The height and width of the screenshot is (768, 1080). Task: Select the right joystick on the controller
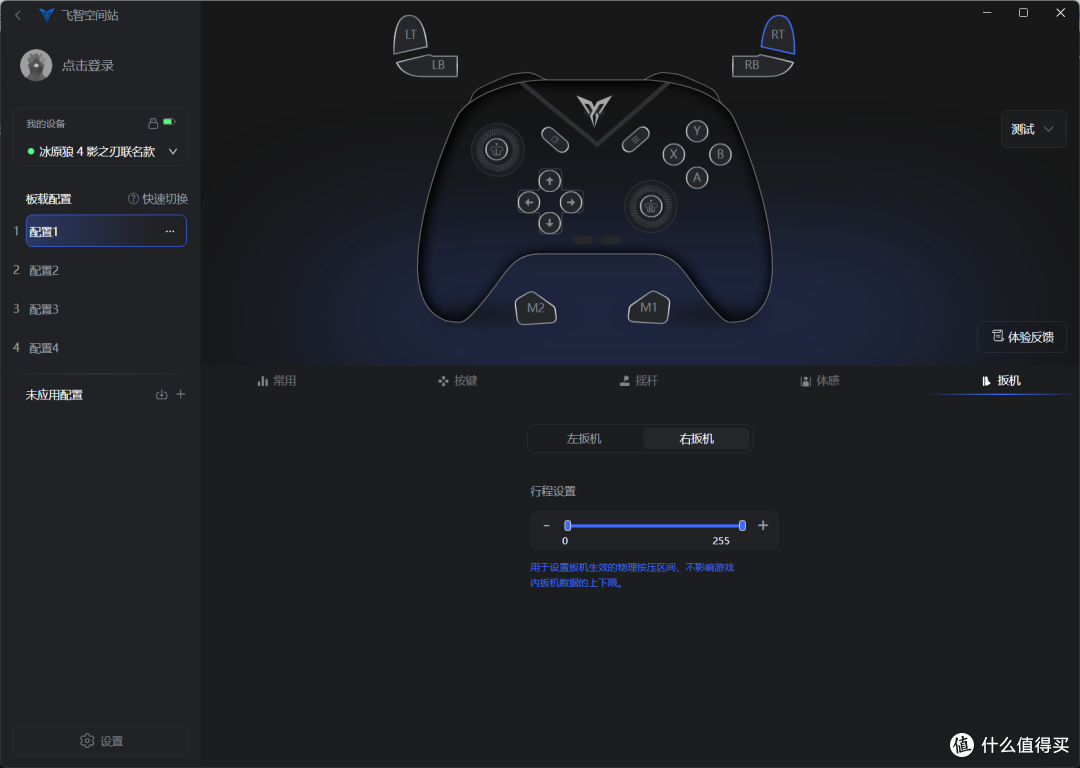(x=651, y=206)
